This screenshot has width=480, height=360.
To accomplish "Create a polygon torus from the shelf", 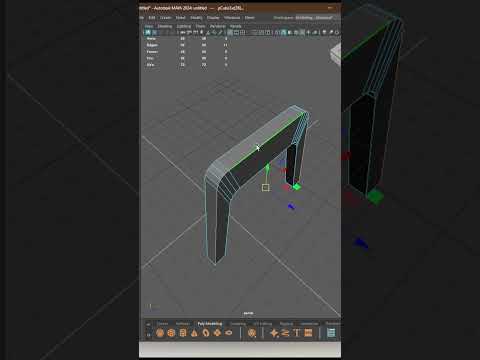I will point(206,333).
